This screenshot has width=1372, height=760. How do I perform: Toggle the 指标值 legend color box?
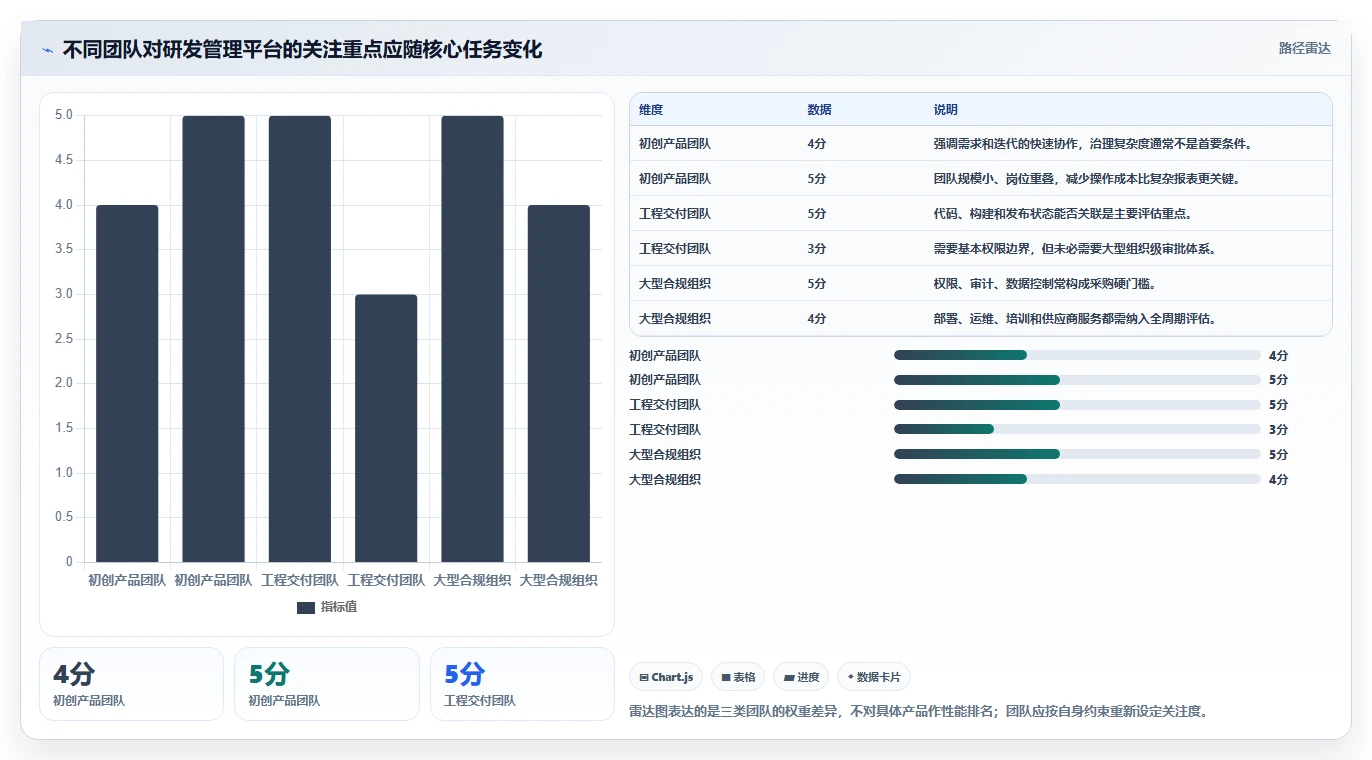pyautogui.click(x=306, y=608)
